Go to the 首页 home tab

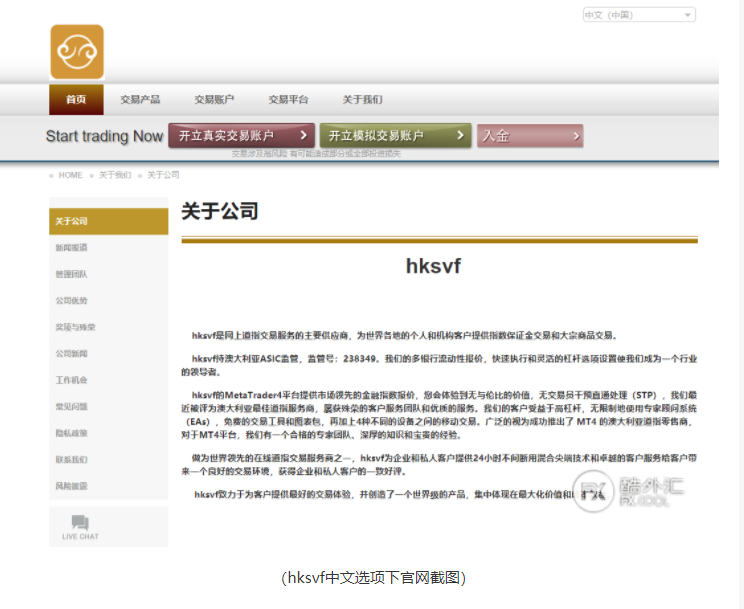tap(76, 99)
